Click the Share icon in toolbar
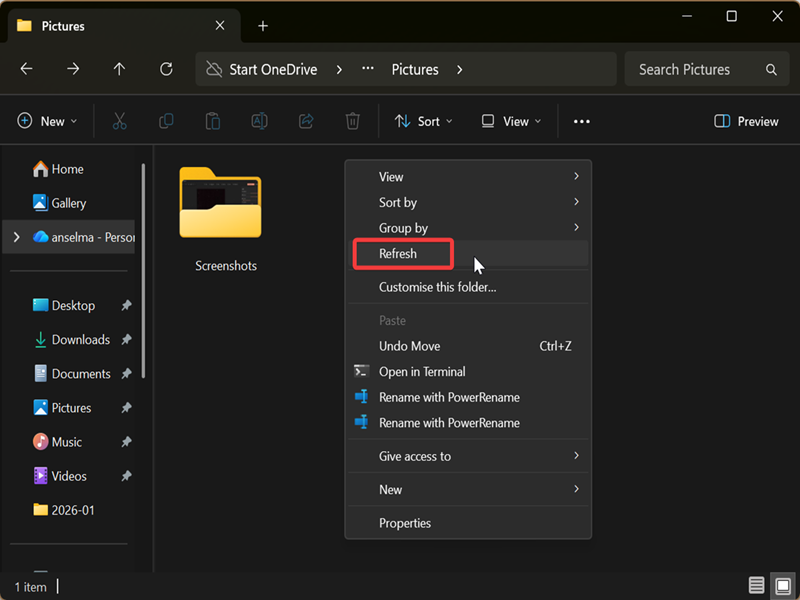This screenshot has height=600, width=800. tap(306, 121)
